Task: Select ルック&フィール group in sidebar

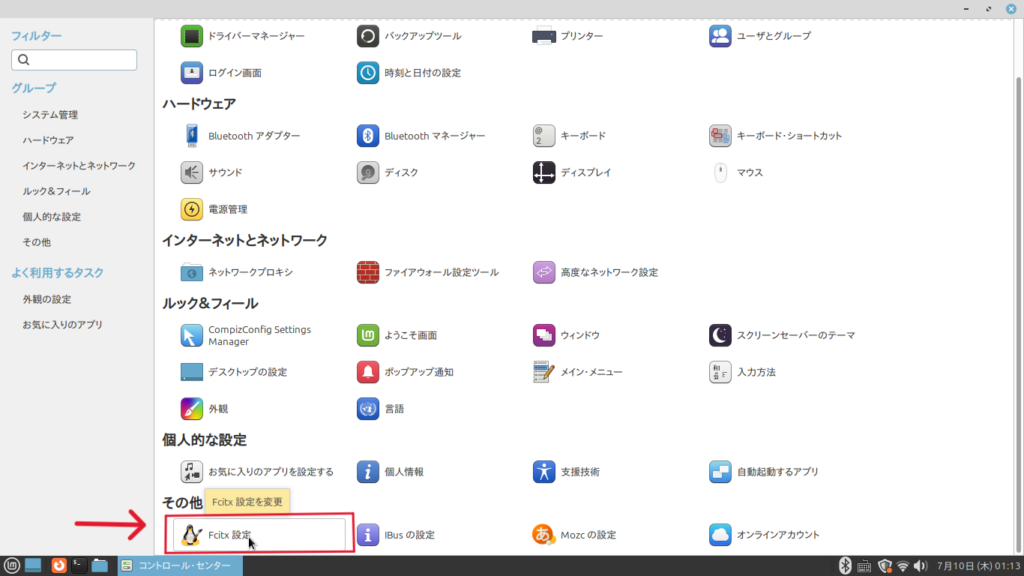Action: point(56,191)
